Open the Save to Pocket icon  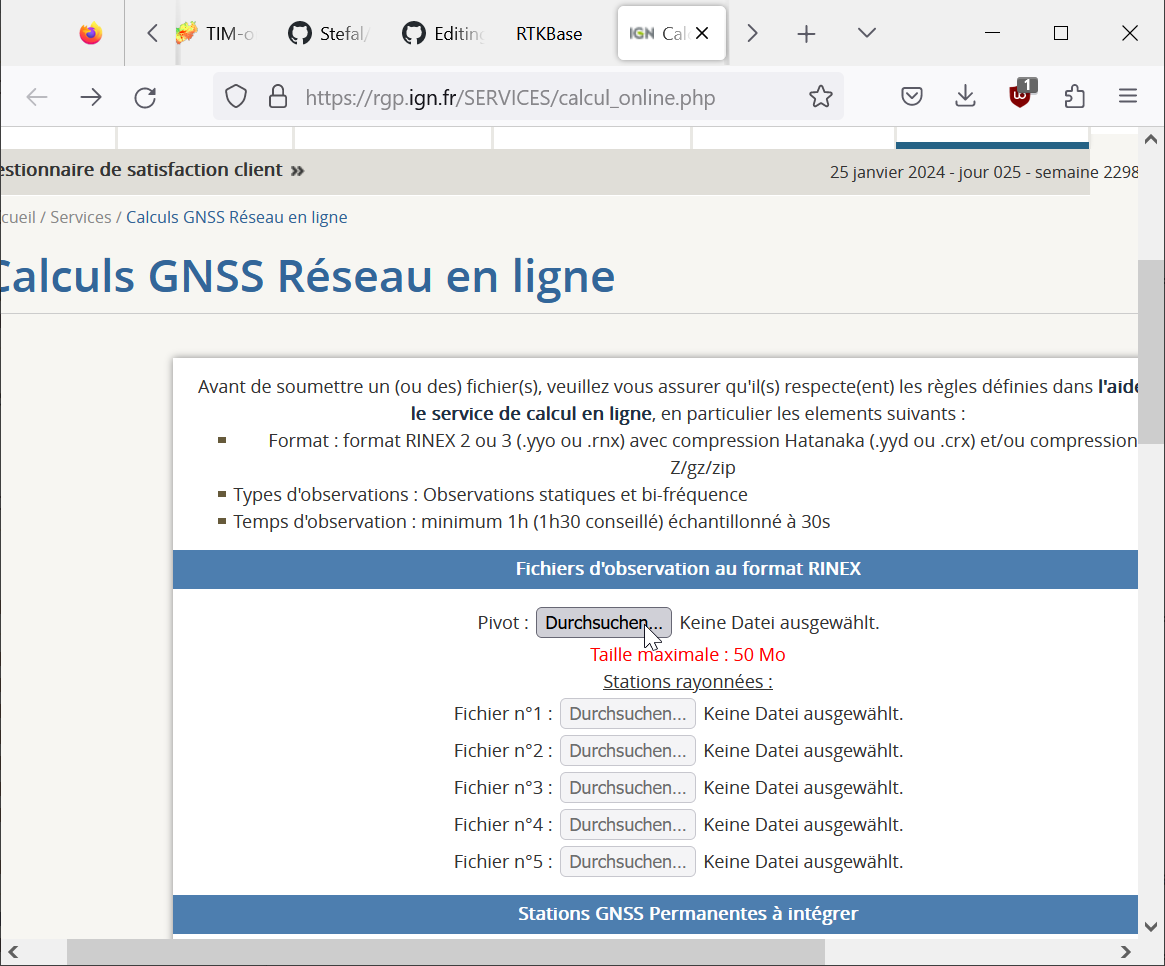click(x=911, y=97)
